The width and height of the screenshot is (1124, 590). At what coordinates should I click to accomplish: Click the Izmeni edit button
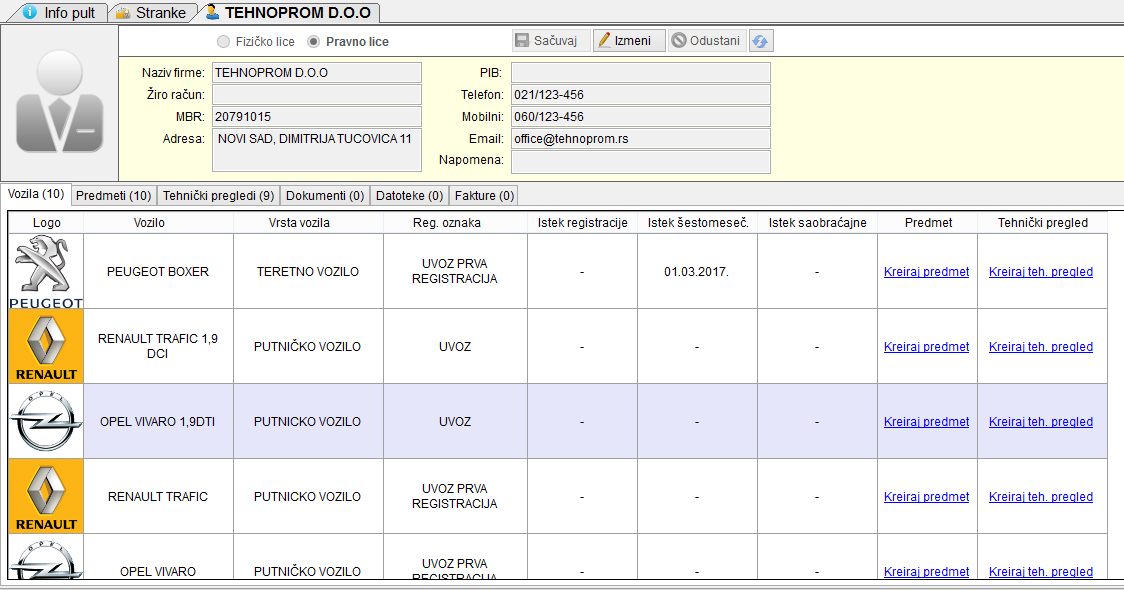629,41
